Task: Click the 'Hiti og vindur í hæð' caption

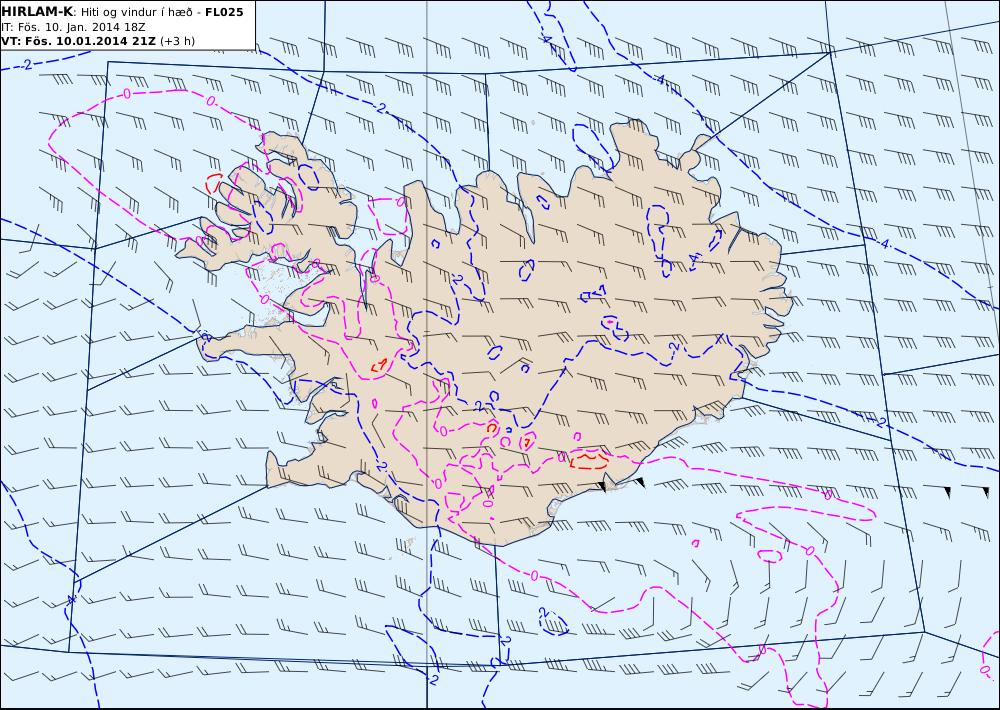Action: (137, 13)
